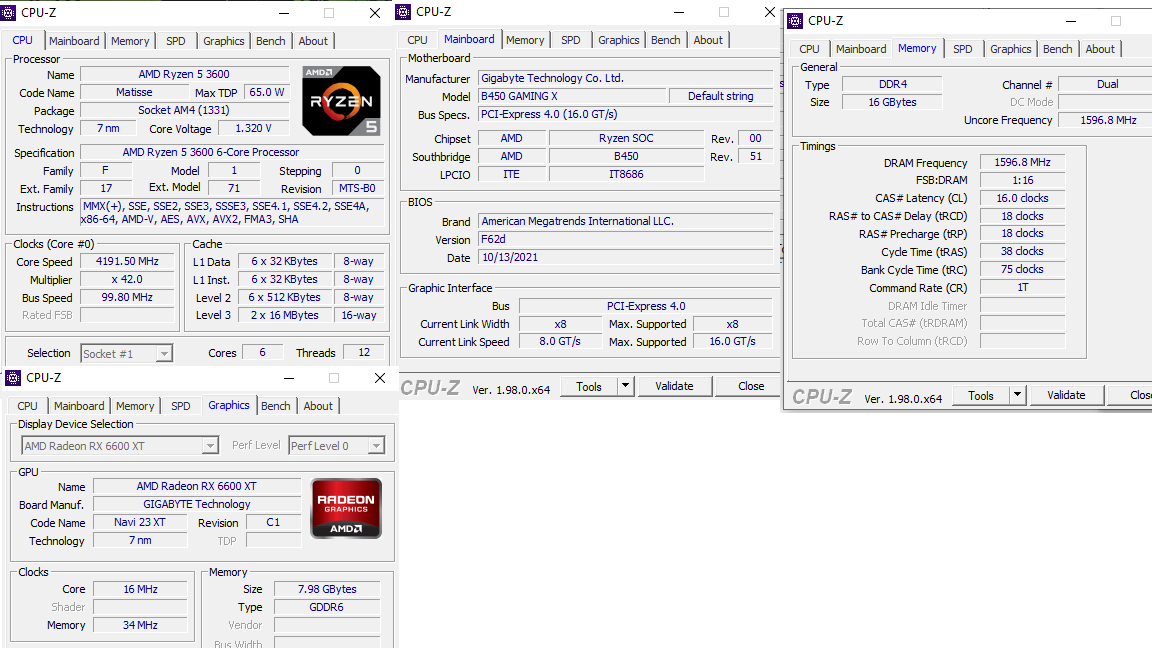Screen dimensions: 1152x648
Task: Open SPD tab in the Mainboard window
Action: (x=570, y=40)
